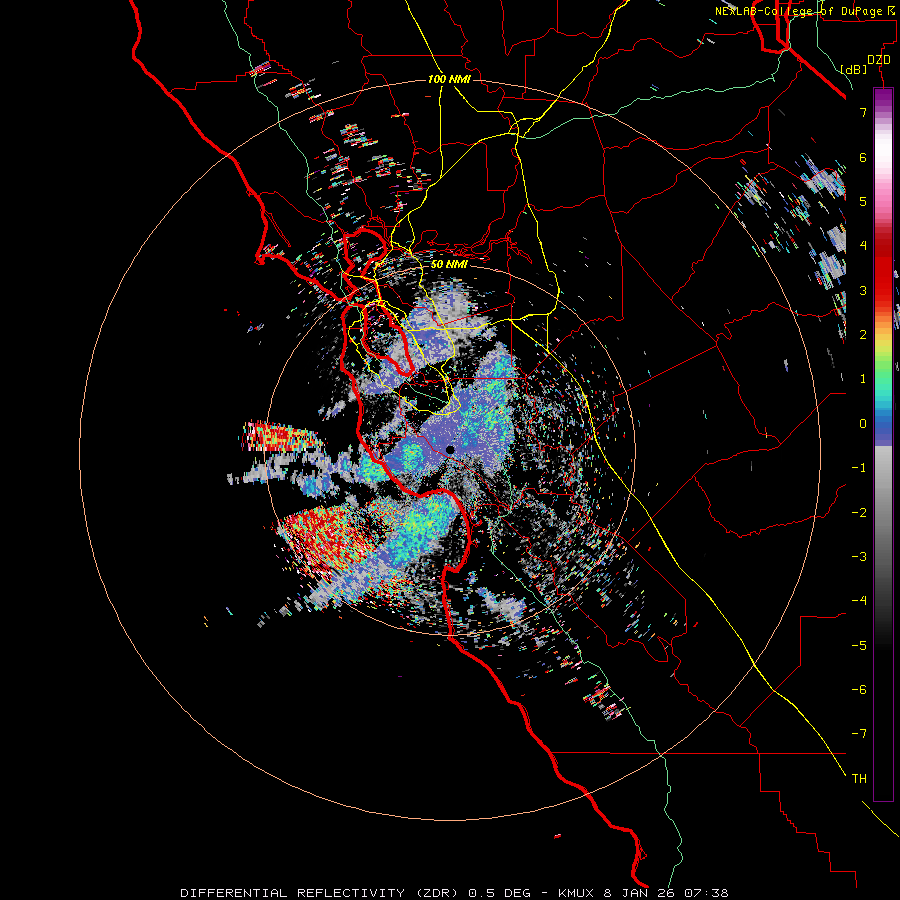The height and width of the screenshot is (900, 900).
Task: Click the "KMUX" station ID in the caption
Action: click(575, 893)
